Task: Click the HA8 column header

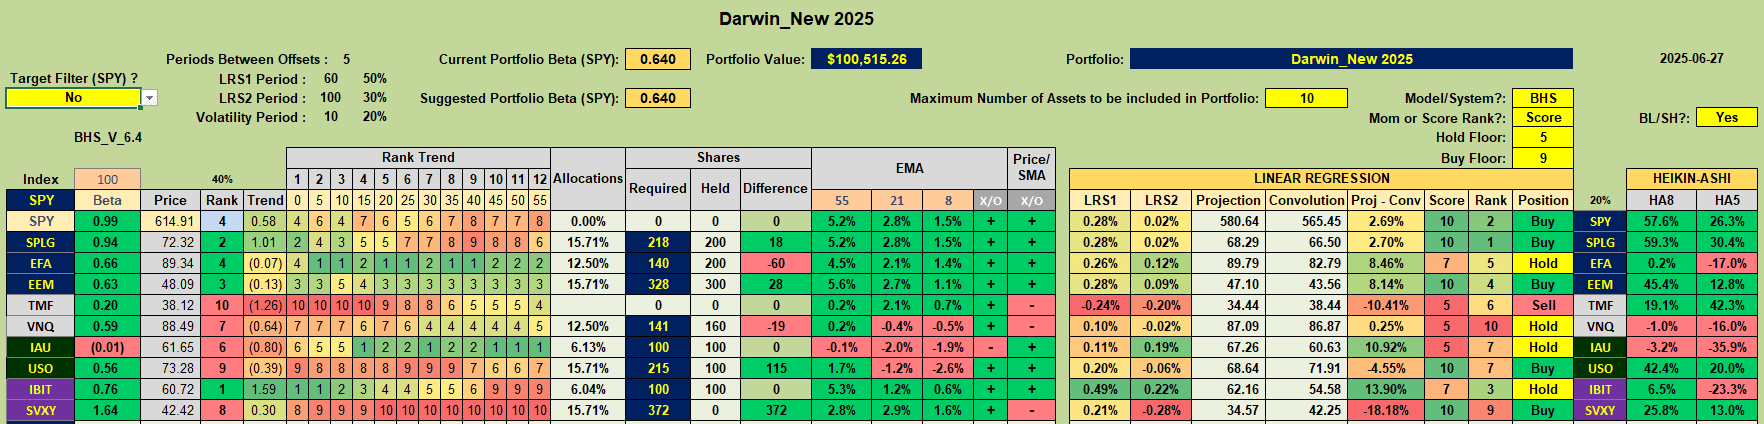Action: coord(1661,200)
